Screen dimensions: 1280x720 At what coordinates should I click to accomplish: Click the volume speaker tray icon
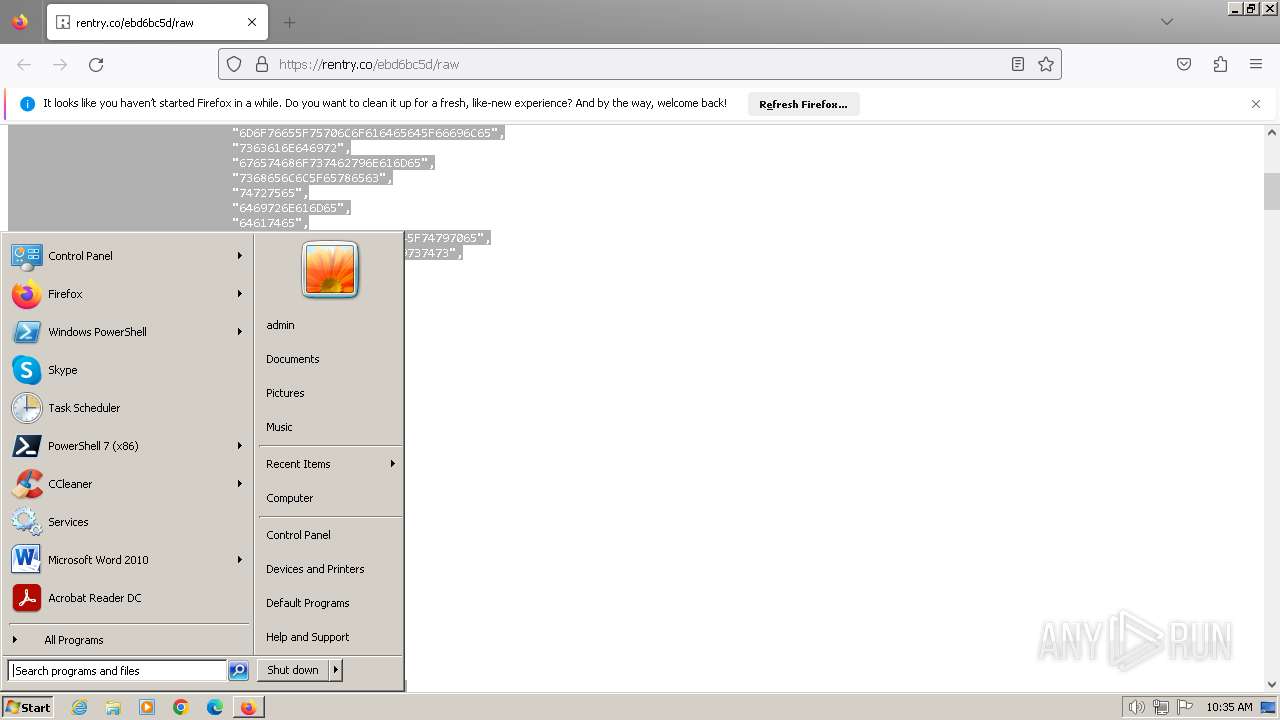click(1136, 707)
